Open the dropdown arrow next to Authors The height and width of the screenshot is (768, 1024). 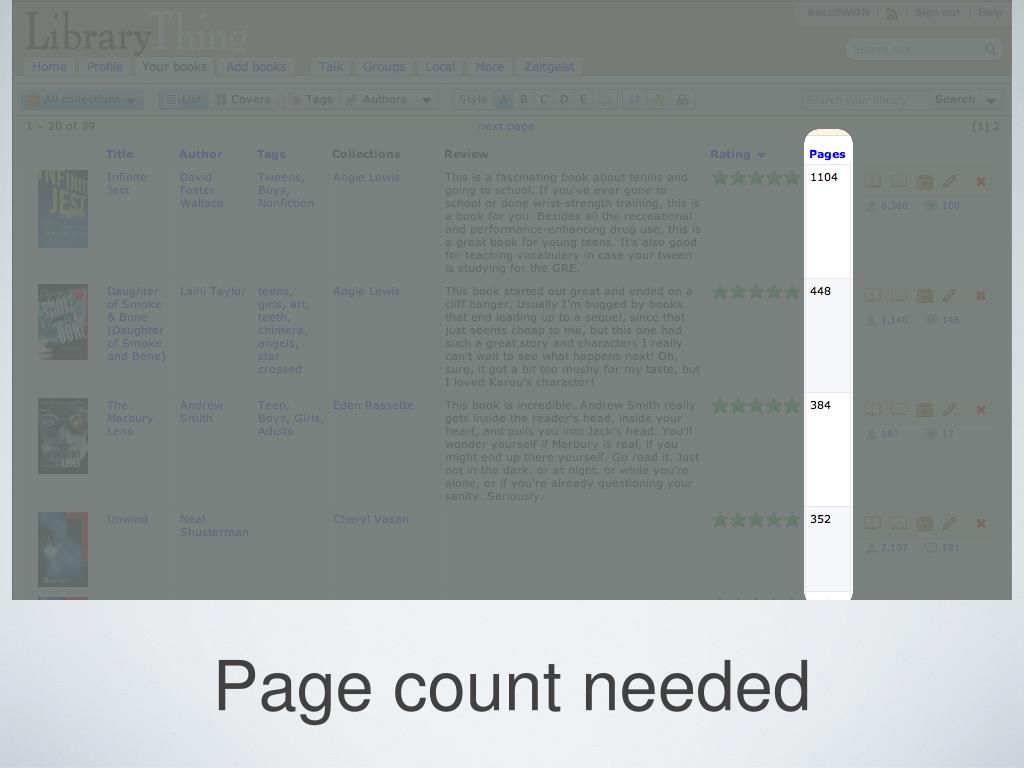click(426, 100)
